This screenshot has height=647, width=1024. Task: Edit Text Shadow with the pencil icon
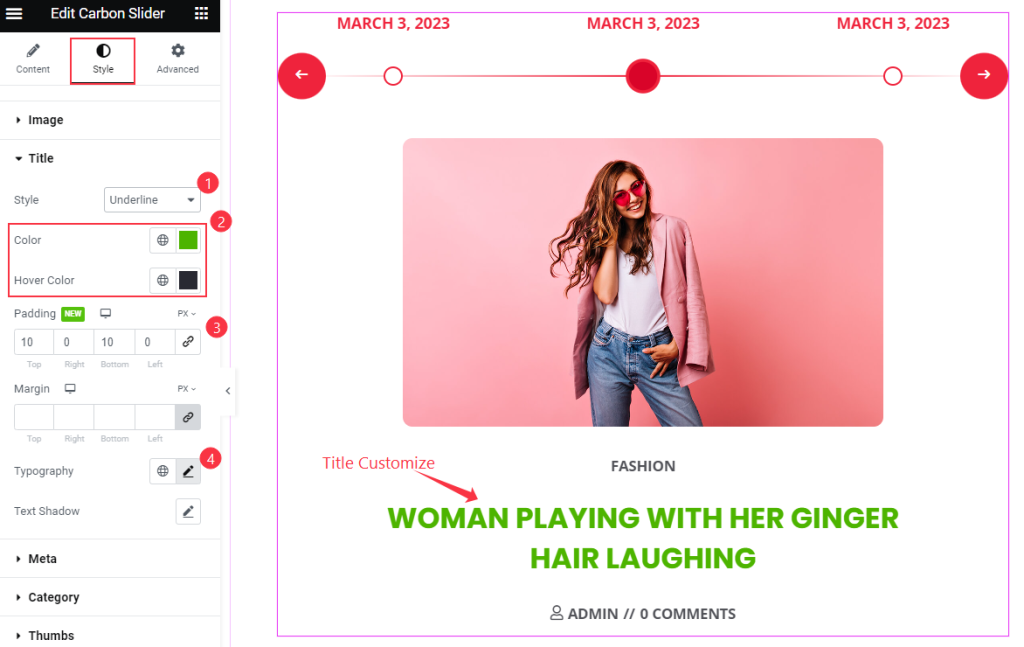pos(188,511)
